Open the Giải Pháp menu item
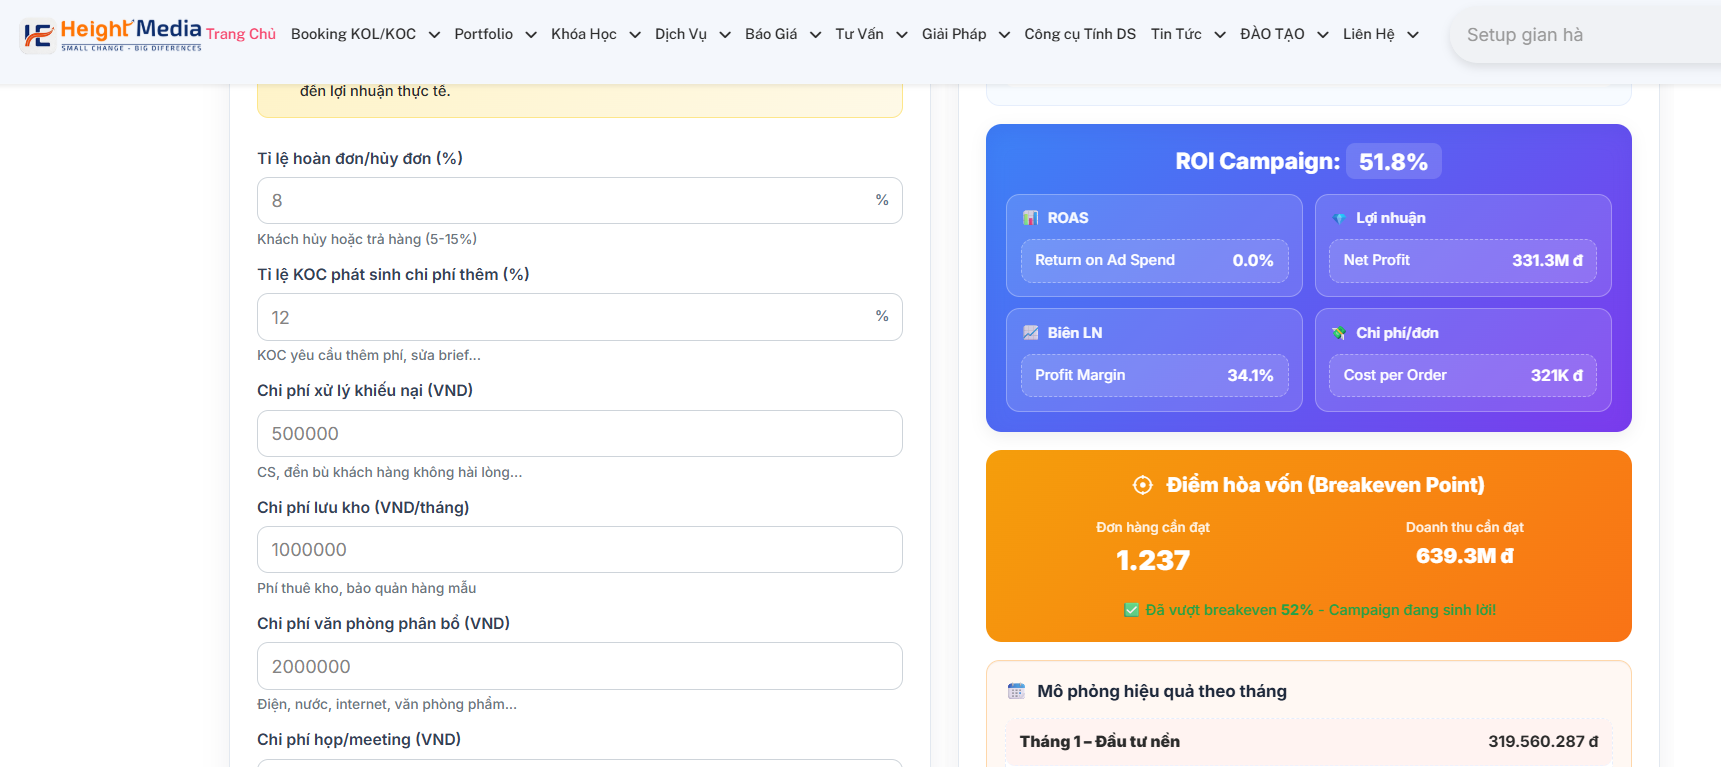The width and height of the screenshot is (1721, 767). [954, 34]
